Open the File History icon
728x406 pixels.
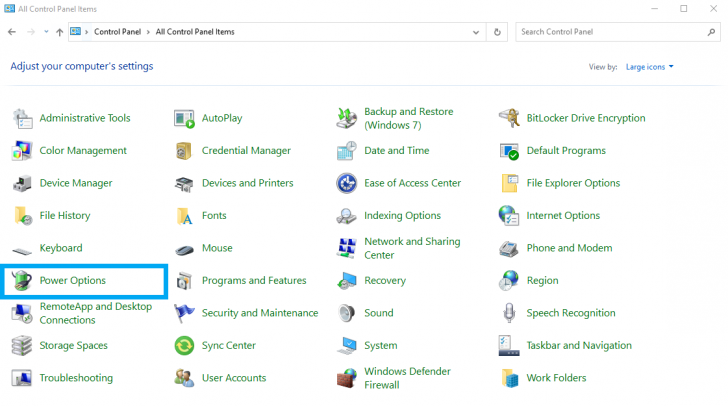(22, 216)
